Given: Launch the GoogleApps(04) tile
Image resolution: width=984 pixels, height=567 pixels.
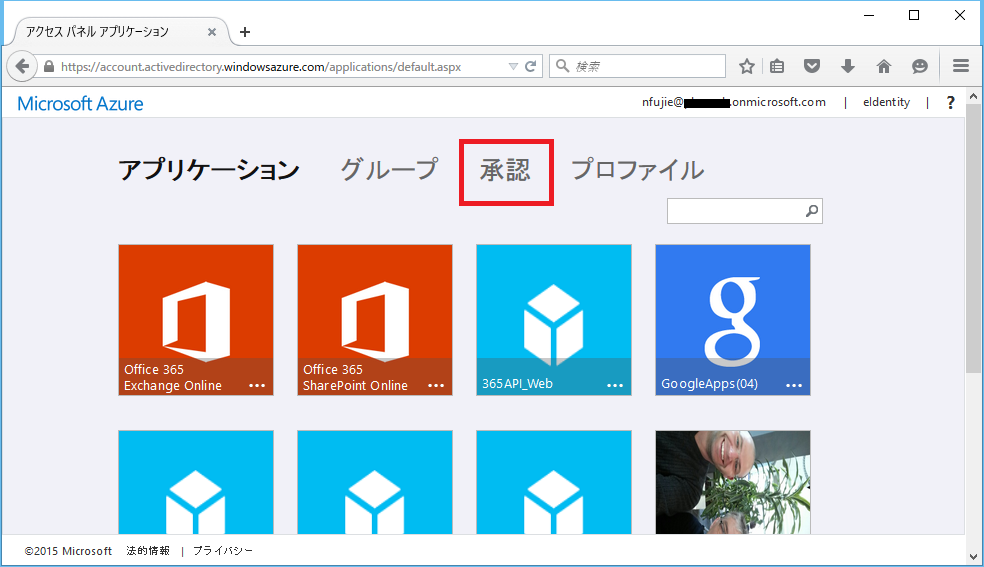Looking at the screenshot, I should [733, 320].
